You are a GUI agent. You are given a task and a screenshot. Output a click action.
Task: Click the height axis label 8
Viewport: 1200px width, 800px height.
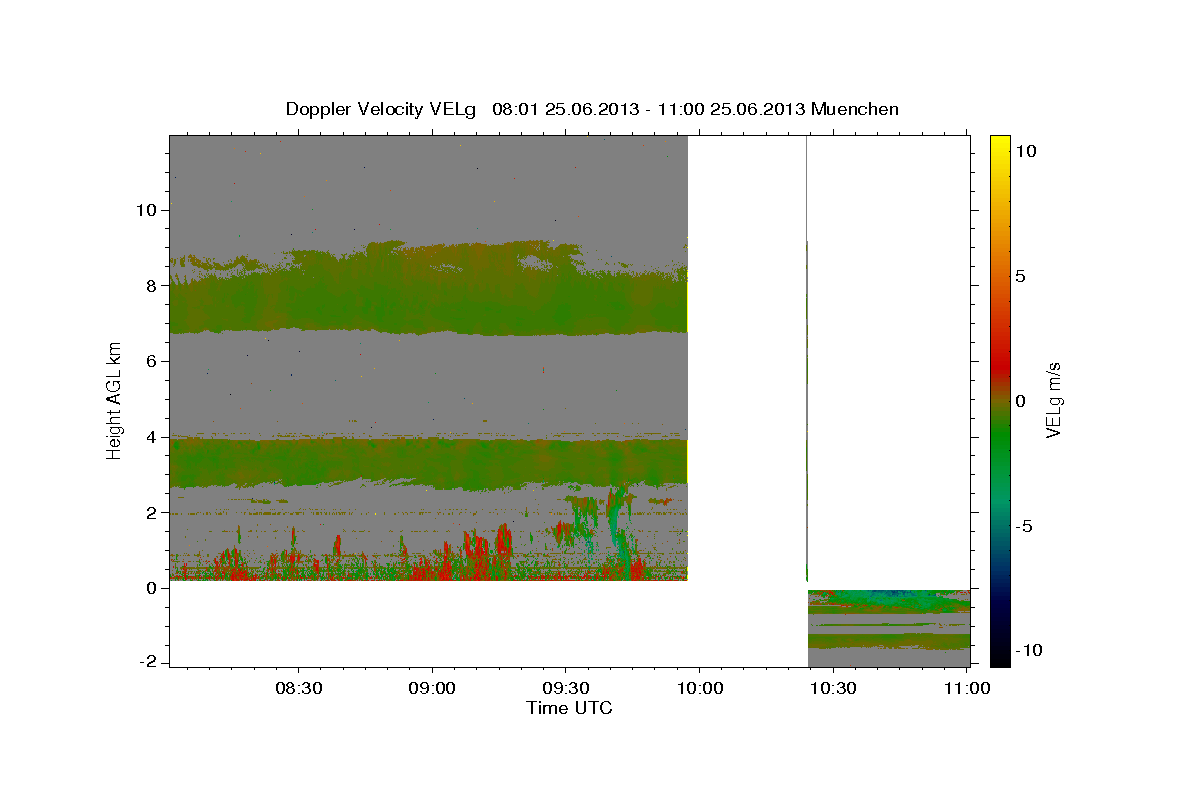pyautogui.click(x=152, y=286)
